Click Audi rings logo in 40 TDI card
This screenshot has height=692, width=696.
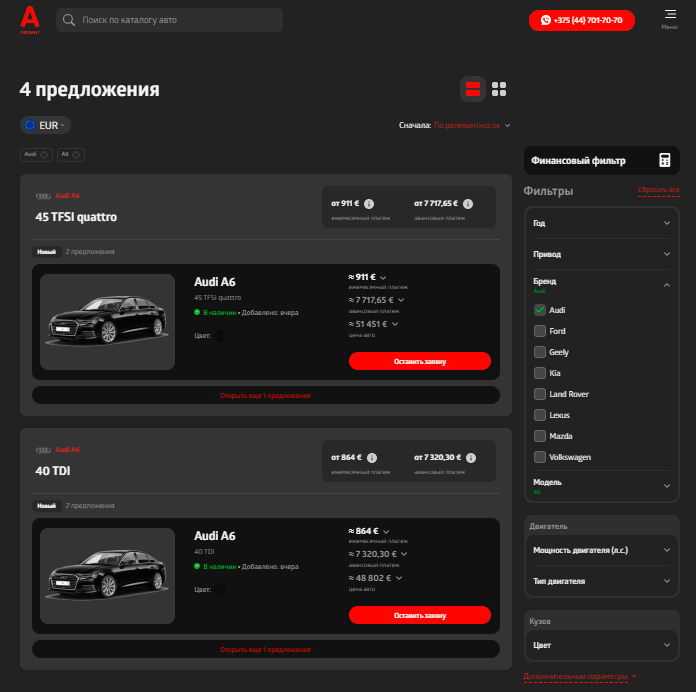(x=43, y=450)
